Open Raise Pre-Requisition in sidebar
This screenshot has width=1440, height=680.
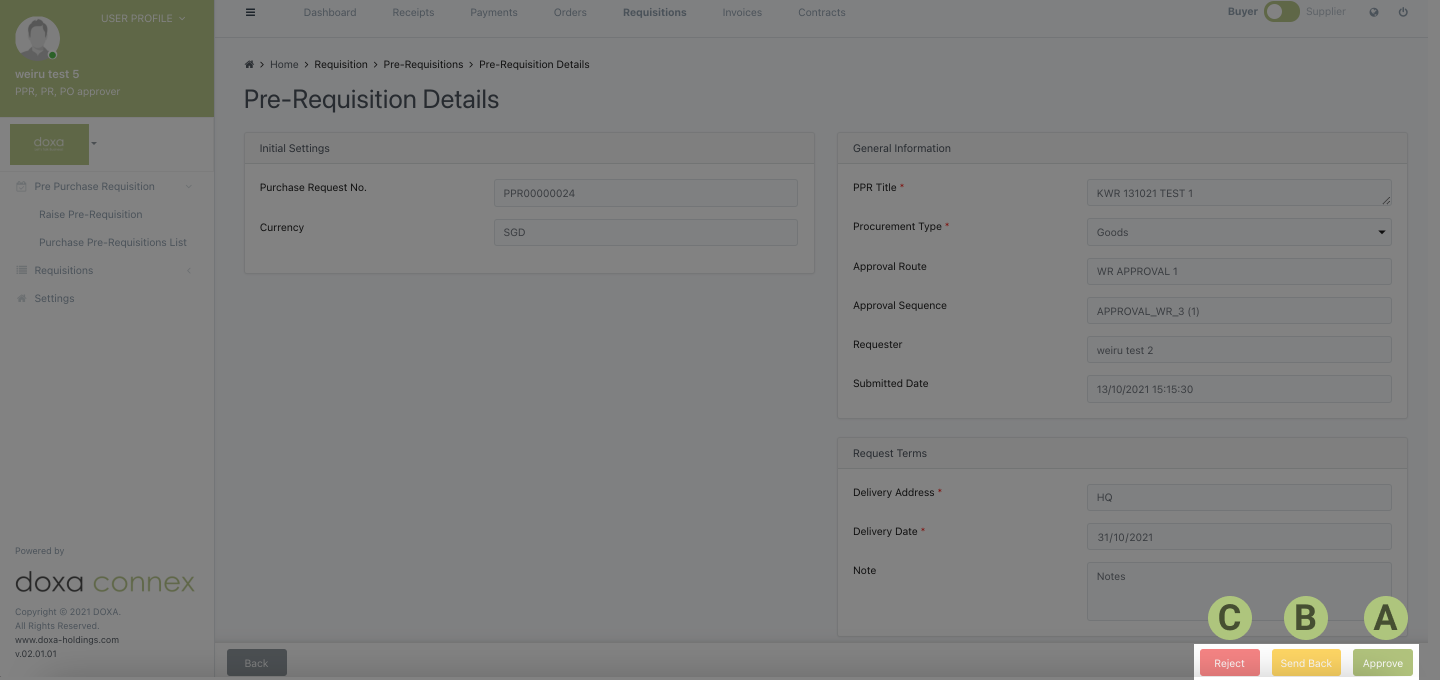click(91, 214)
